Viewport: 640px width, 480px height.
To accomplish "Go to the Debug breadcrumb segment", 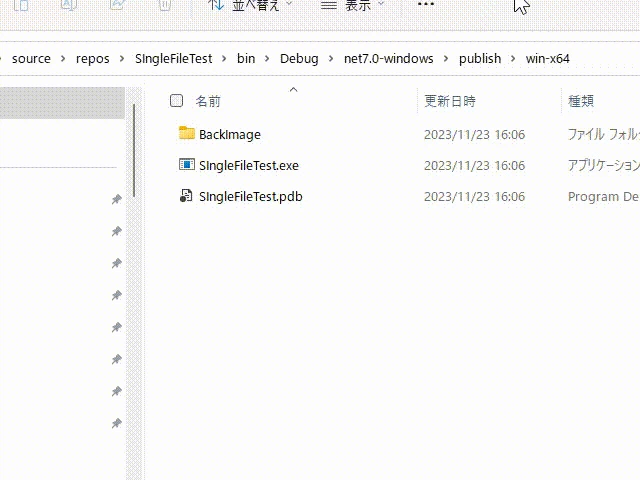I will pyautogui.click(x=299, y=59).
